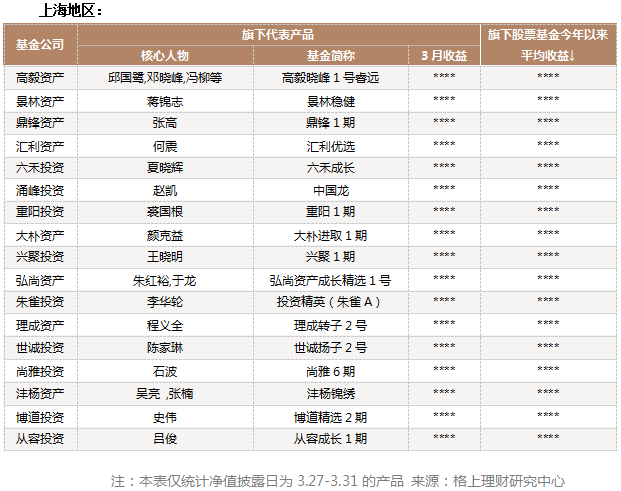Select the fund 沣杨锦绣
The width and height of the screenshot is (621, 491).
(x=331, y=394)
